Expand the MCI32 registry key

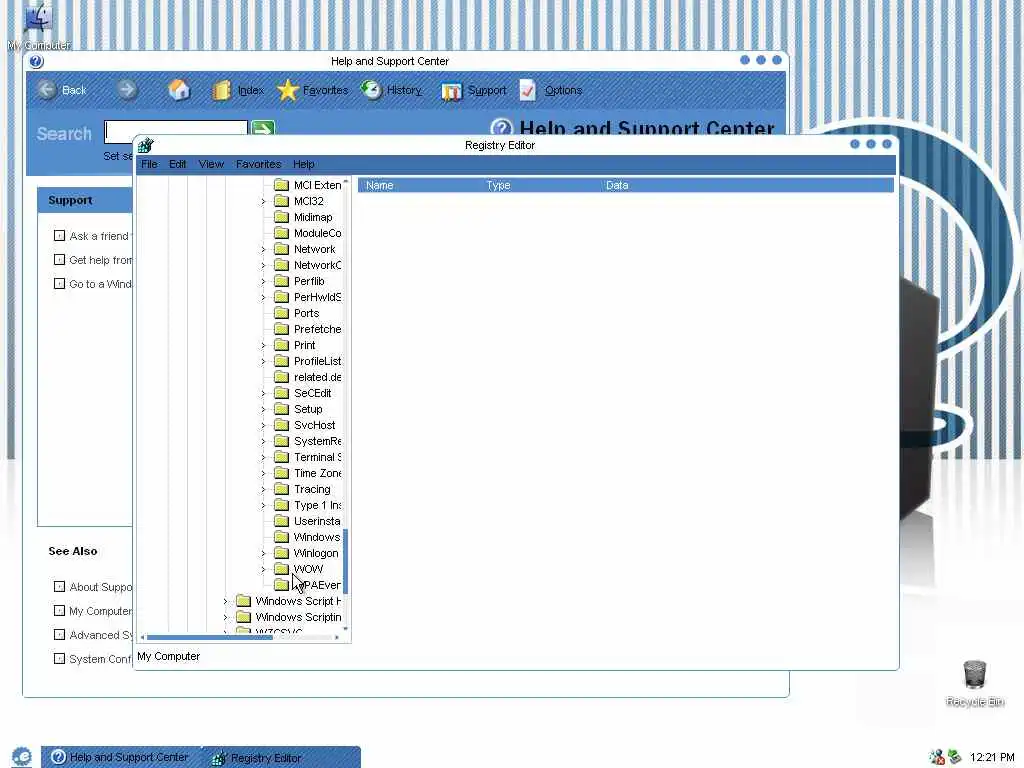point(263,201)
